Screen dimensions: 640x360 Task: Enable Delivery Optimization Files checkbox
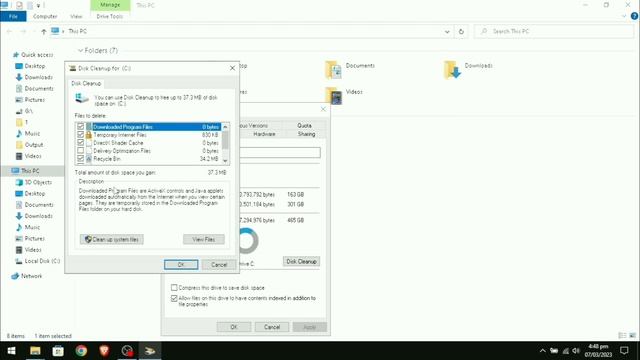click(80, 151)
